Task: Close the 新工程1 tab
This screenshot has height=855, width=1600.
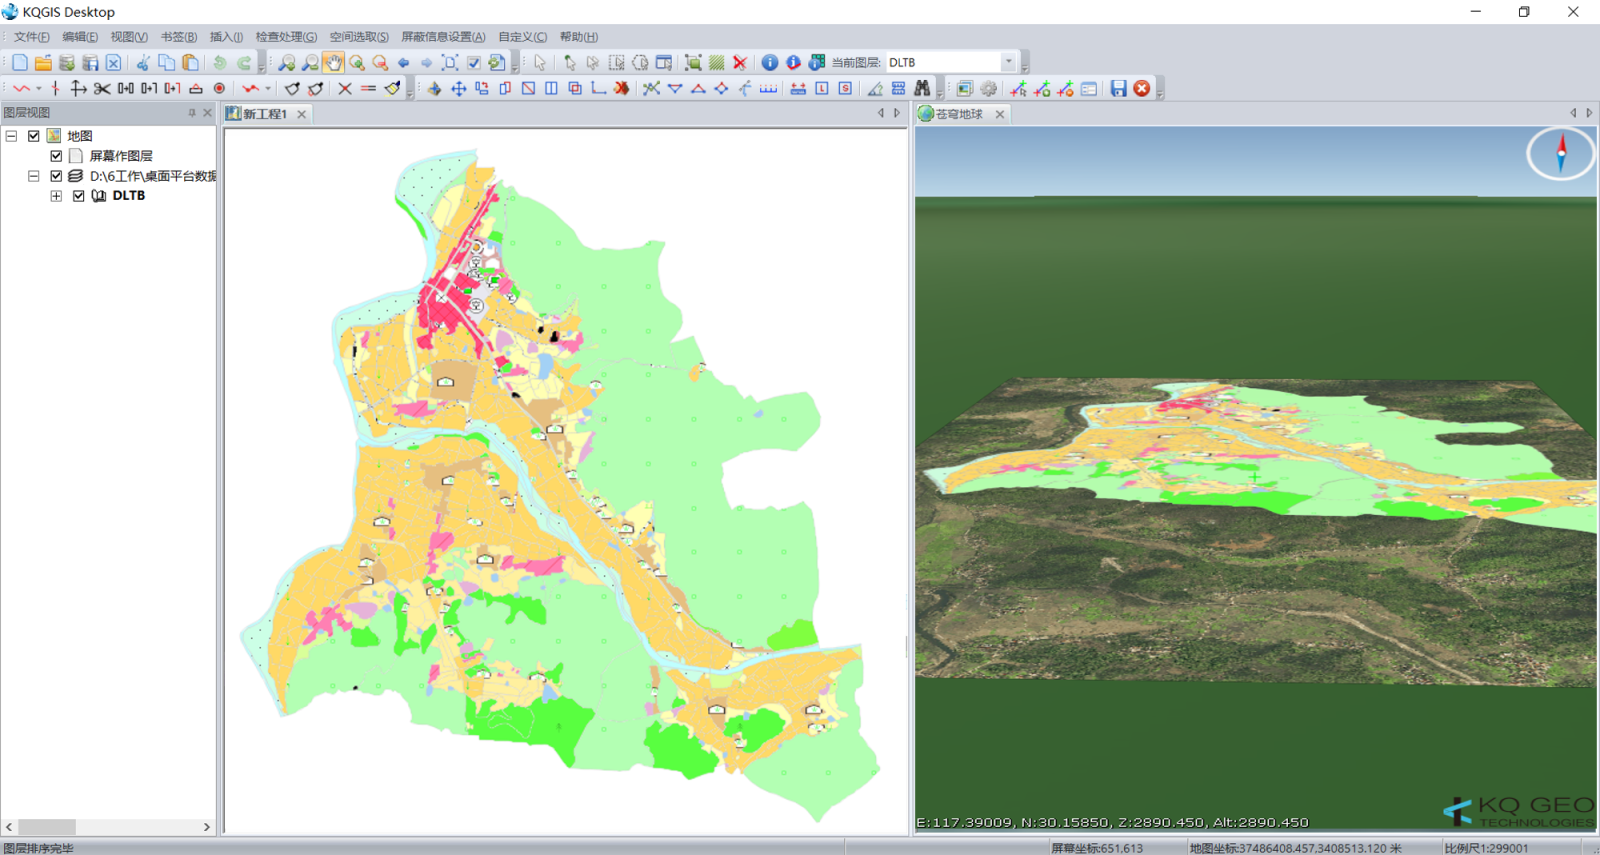Action: [x=301, y=114]
